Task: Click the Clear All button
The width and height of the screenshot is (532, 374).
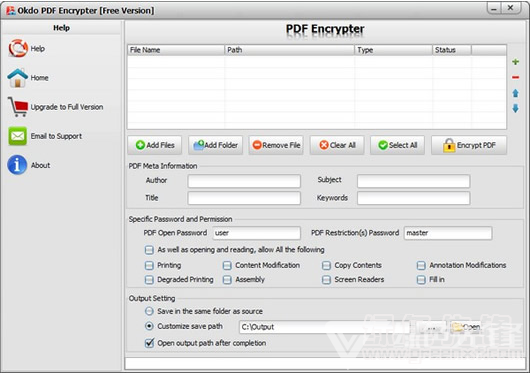Action: pos(337,145)
